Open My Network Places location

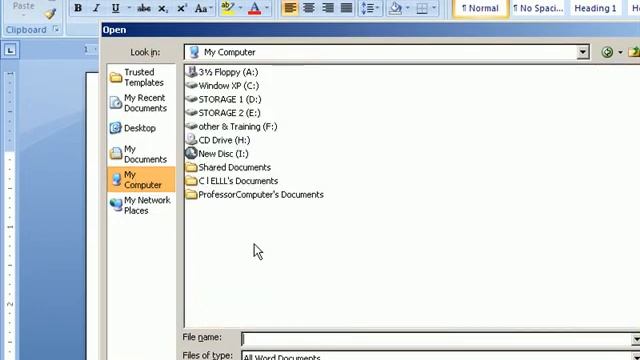(x=140, y=205)
